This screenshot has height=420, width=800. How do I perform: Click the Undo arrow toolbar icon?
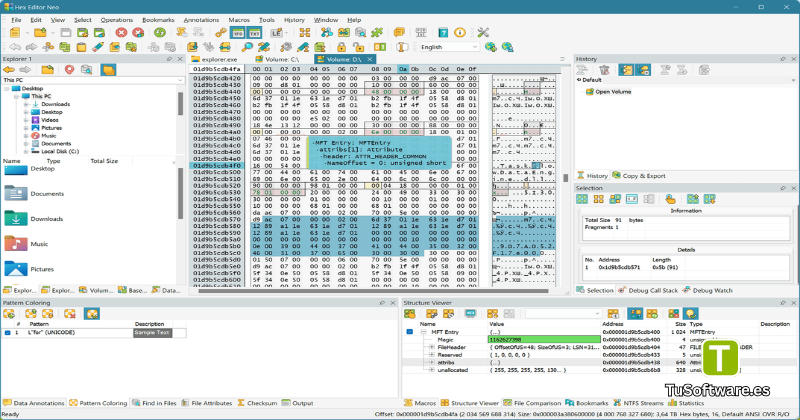click(15, 47)
